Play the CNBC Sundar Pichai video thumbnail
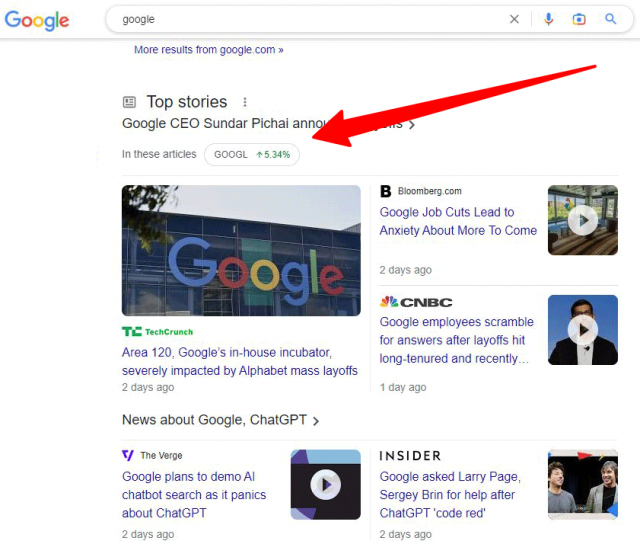This screenshot has width=640, height=541. tap(583, 330)
